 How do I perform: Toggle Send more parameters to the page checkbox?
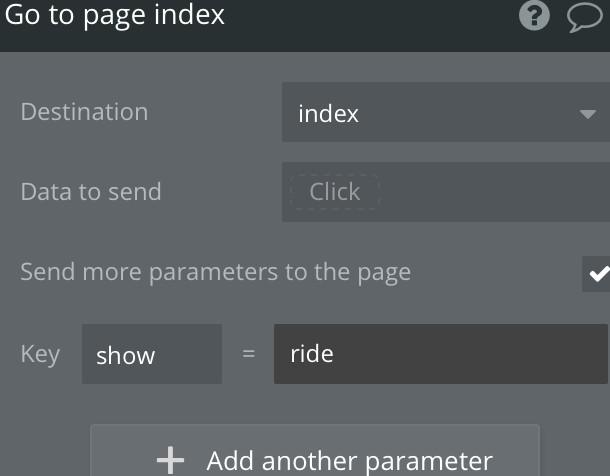click(x=596, y=274)
